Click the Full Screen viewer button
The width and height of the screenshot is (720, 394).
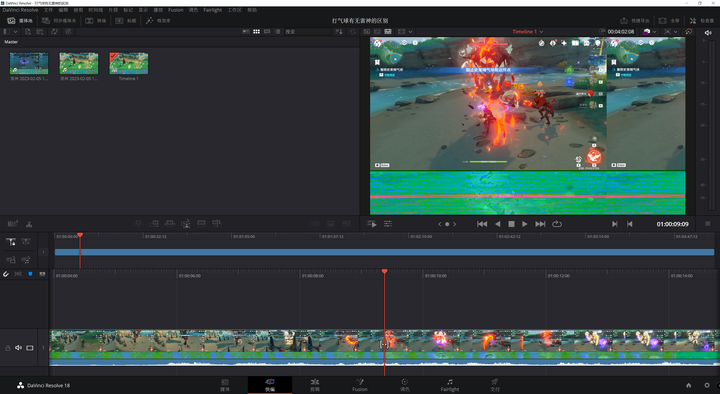coord(669,21)
